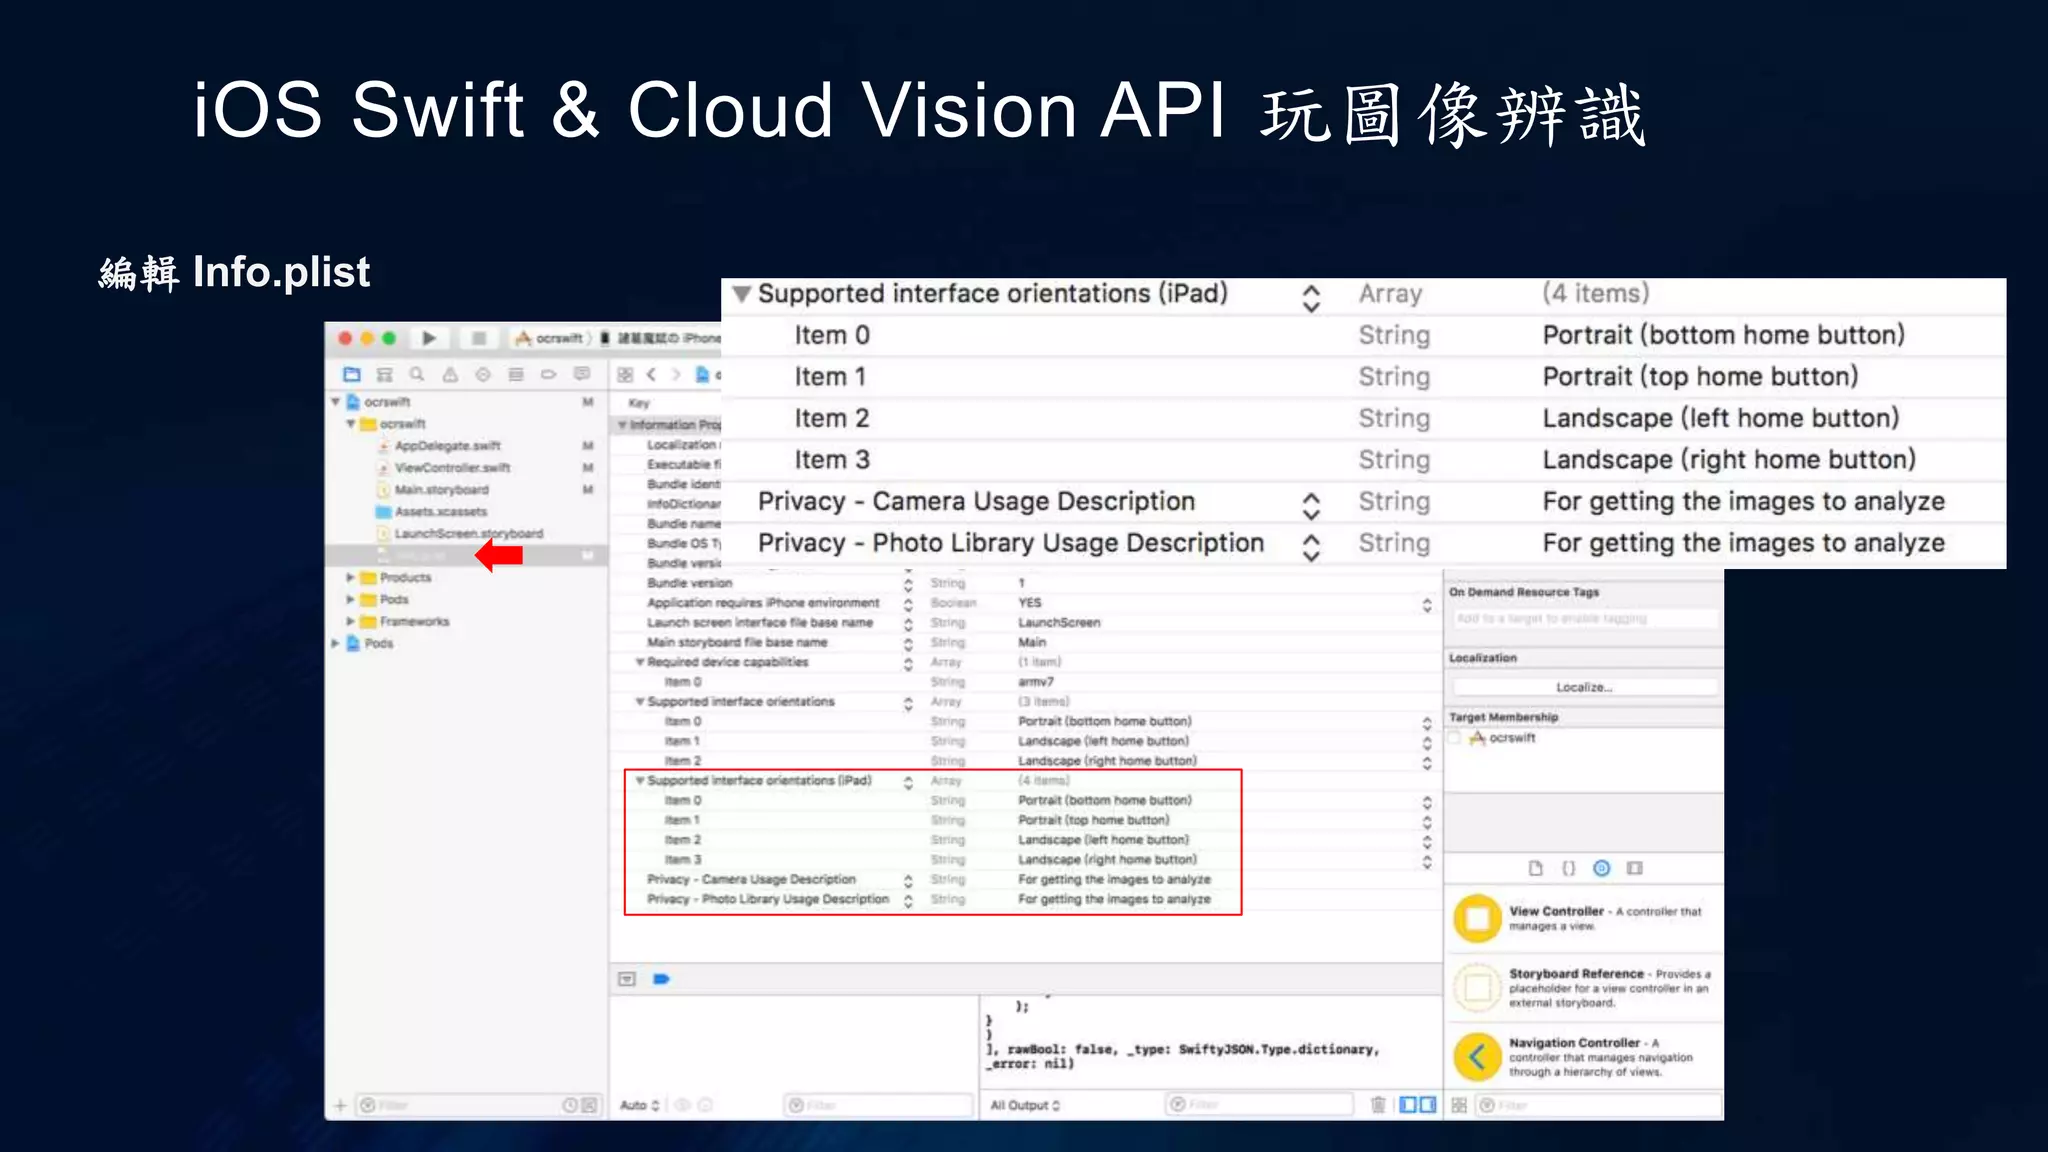
Task: Expand the Pods folder under ocrswift
Action: pyautogui.click(x=351, y=600)
